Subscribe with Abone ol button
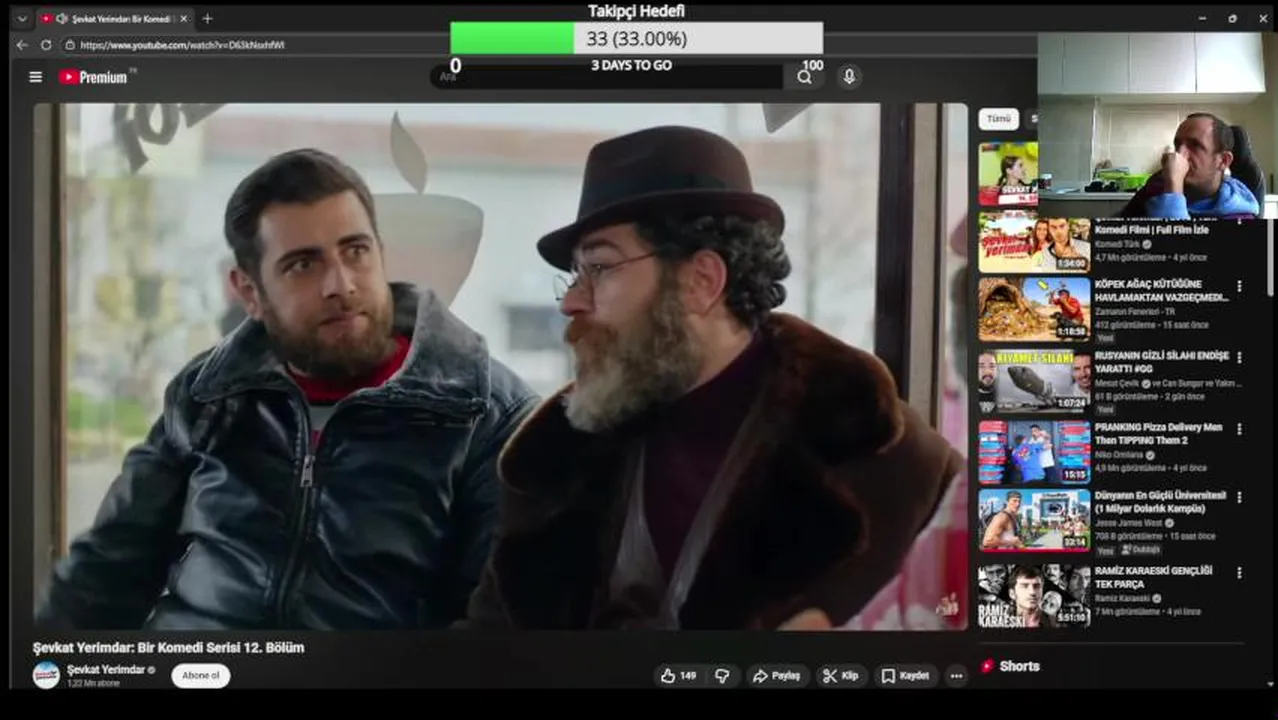The width and height of the screenshot is (1278, 720). 200,676
